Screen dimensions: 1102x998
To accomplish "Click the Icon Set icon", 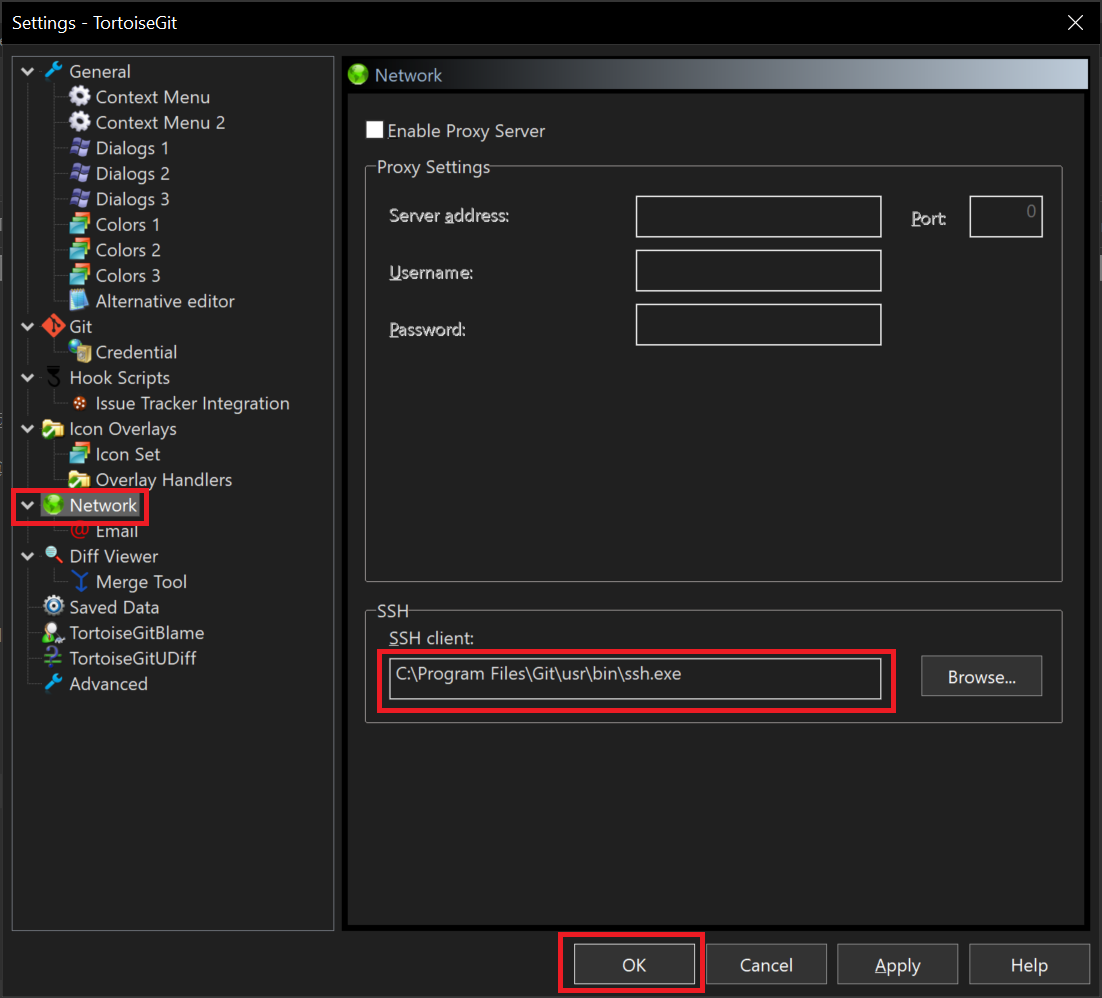I will coord(79,454).
